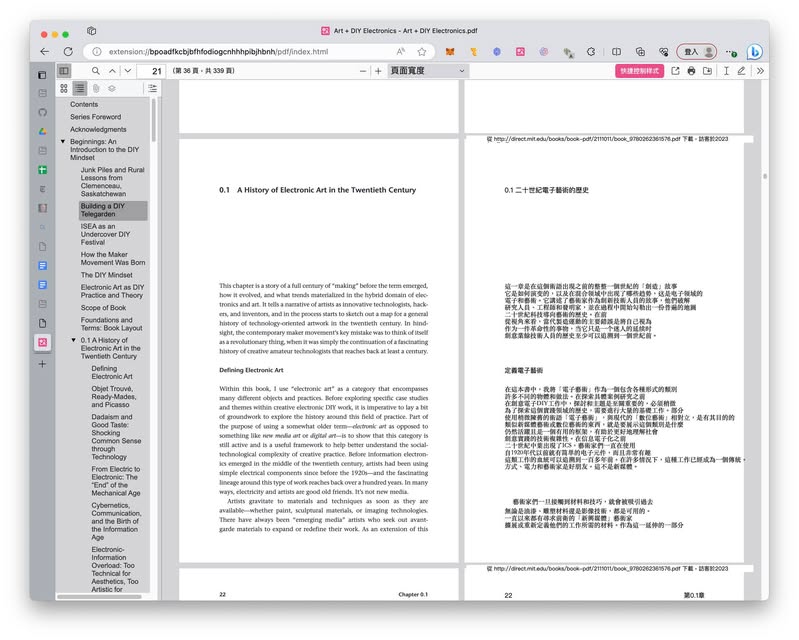Open The DIY Mindset outline entry
Viewport: 799px width, 640px height.
[106, 275]
